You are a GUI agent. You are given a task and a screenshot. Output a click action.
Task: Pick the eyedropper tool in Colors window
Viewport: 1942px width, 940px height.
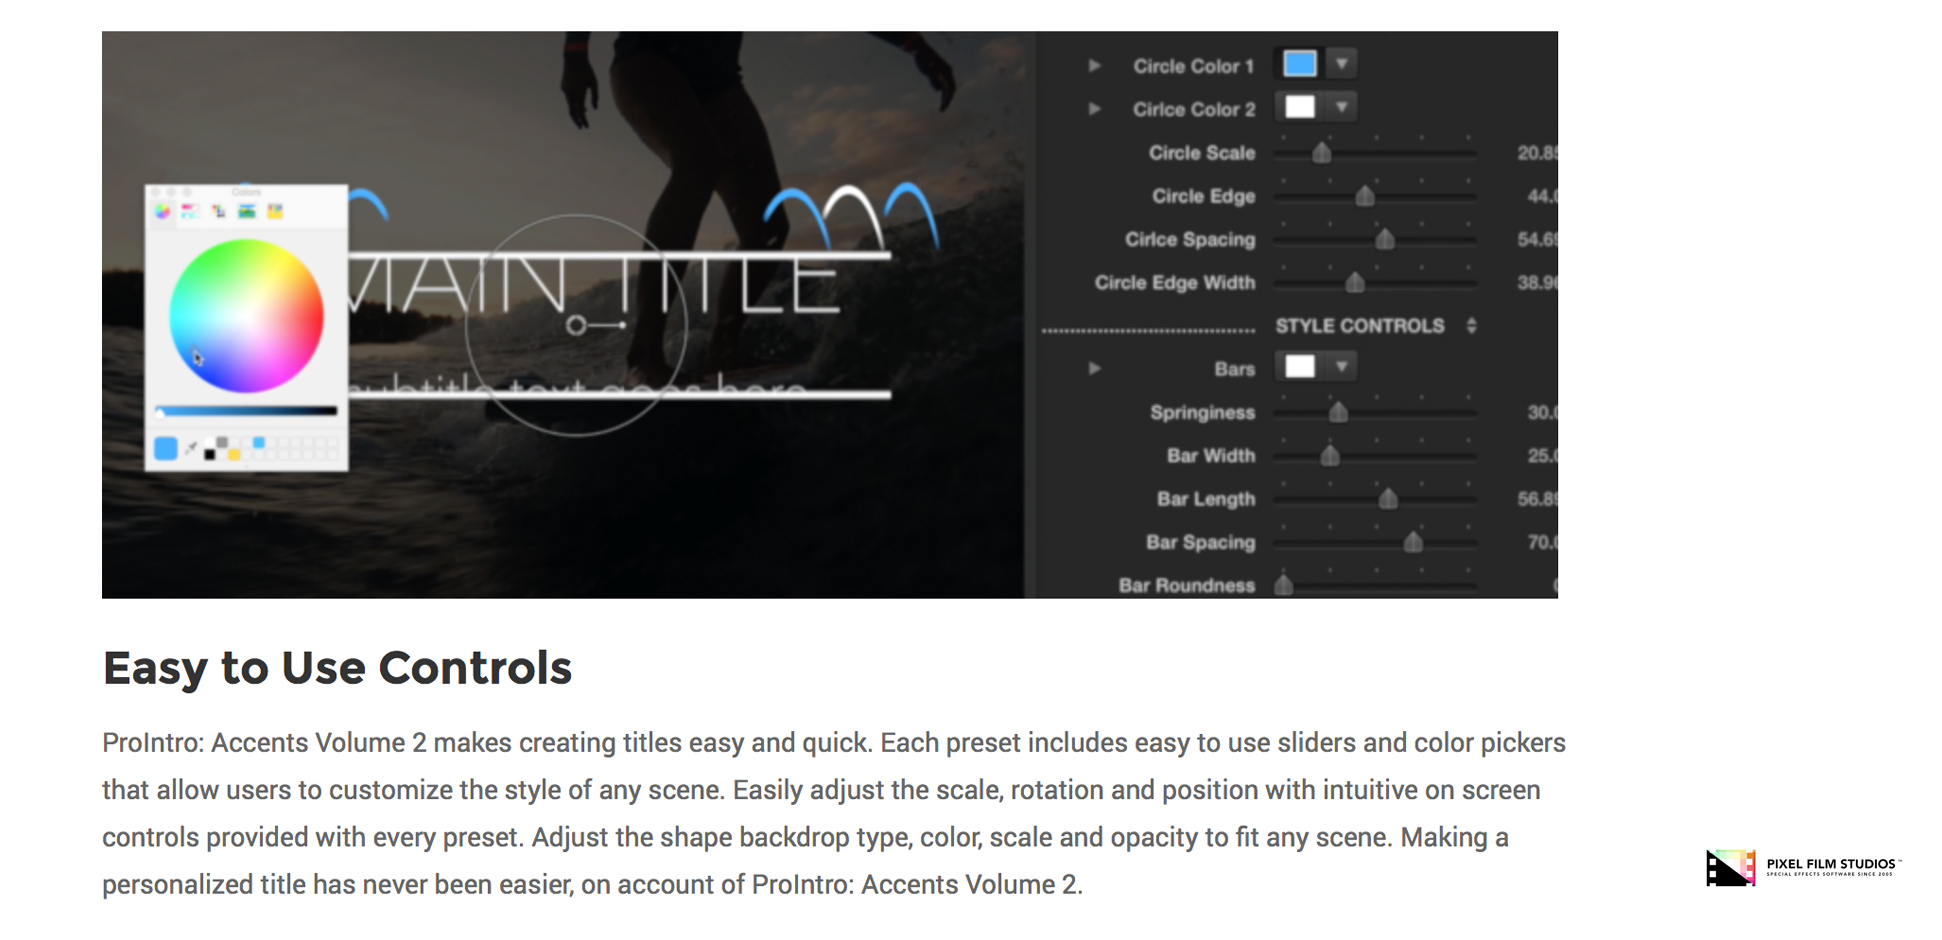pyautogui.click(x=190, y=449)
